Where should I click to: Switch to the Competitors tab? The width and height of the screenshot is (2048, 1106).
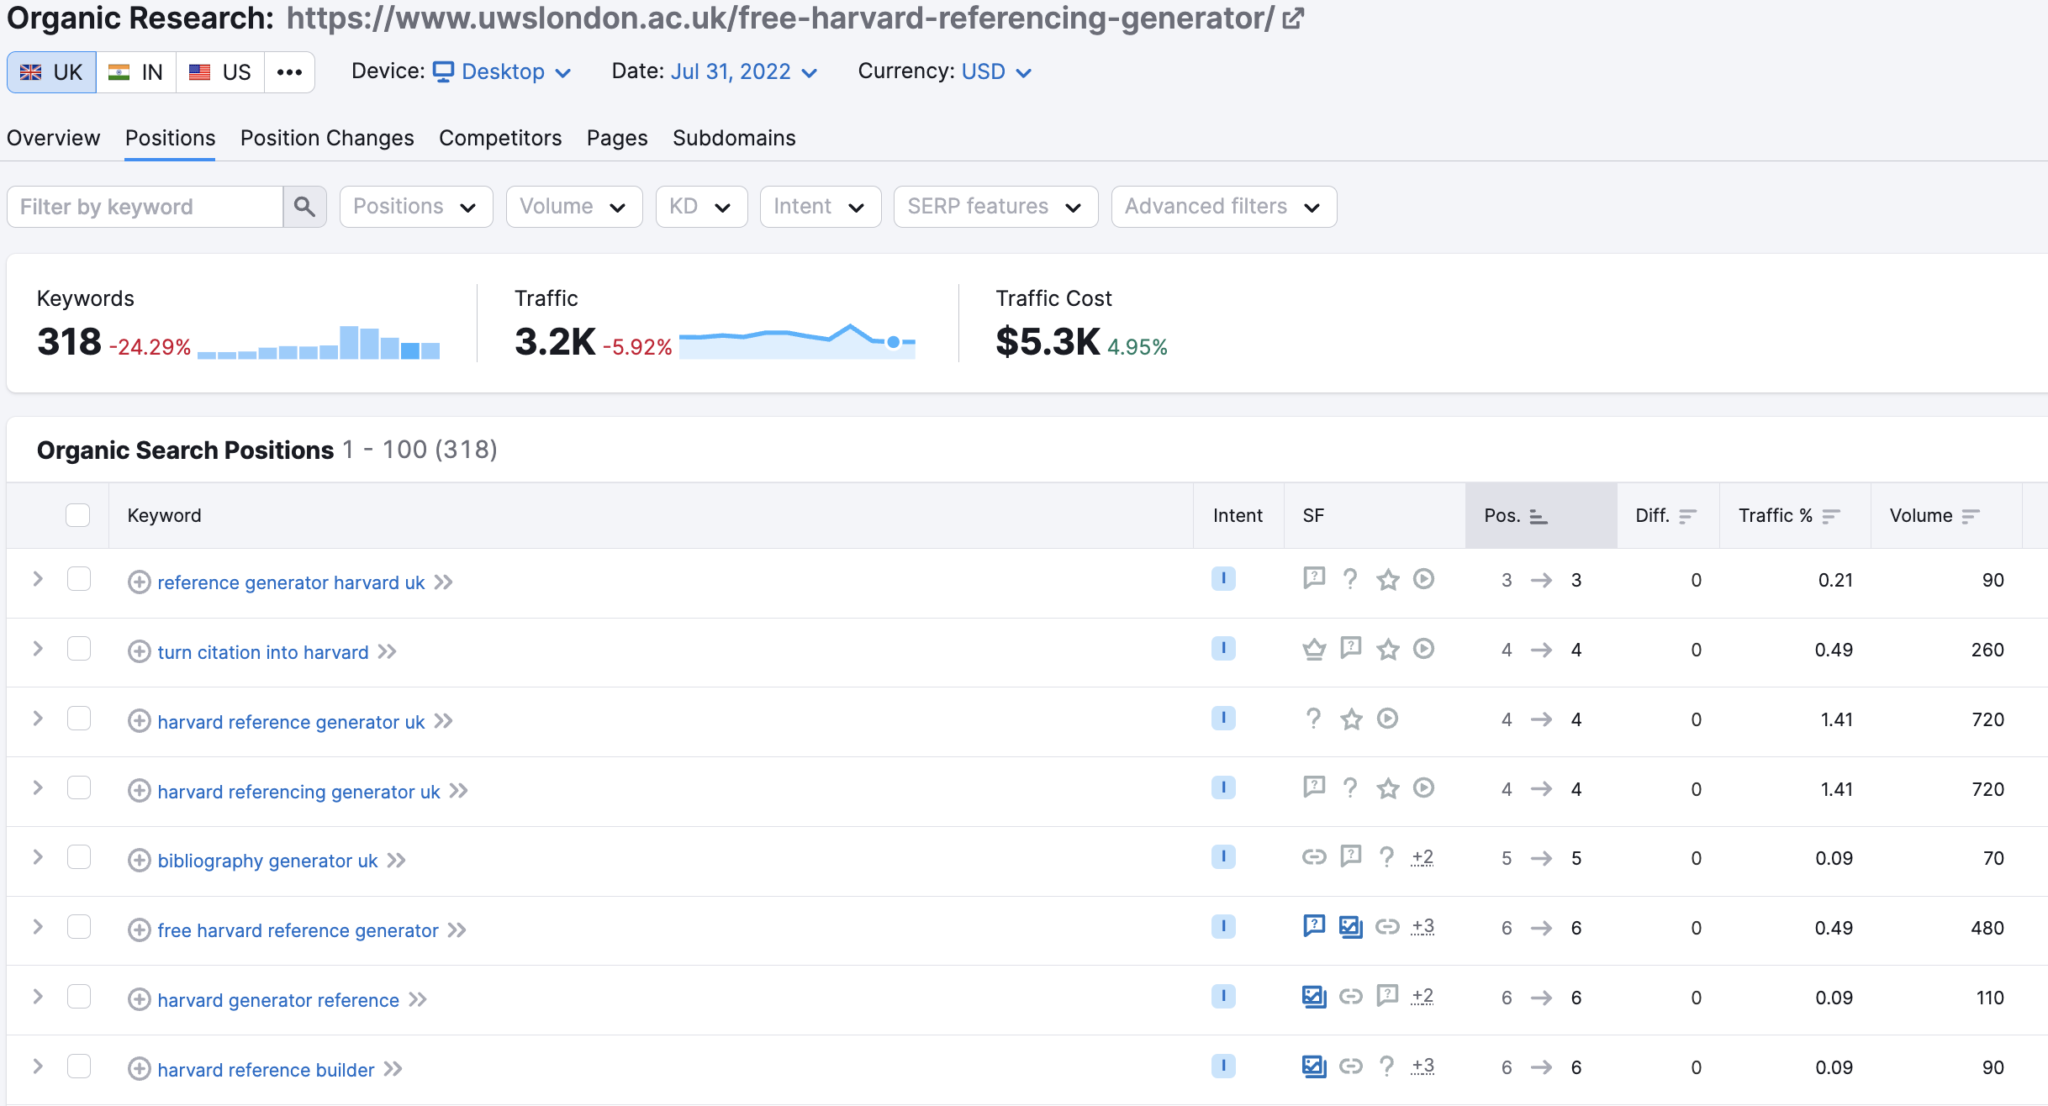(500, 138)
